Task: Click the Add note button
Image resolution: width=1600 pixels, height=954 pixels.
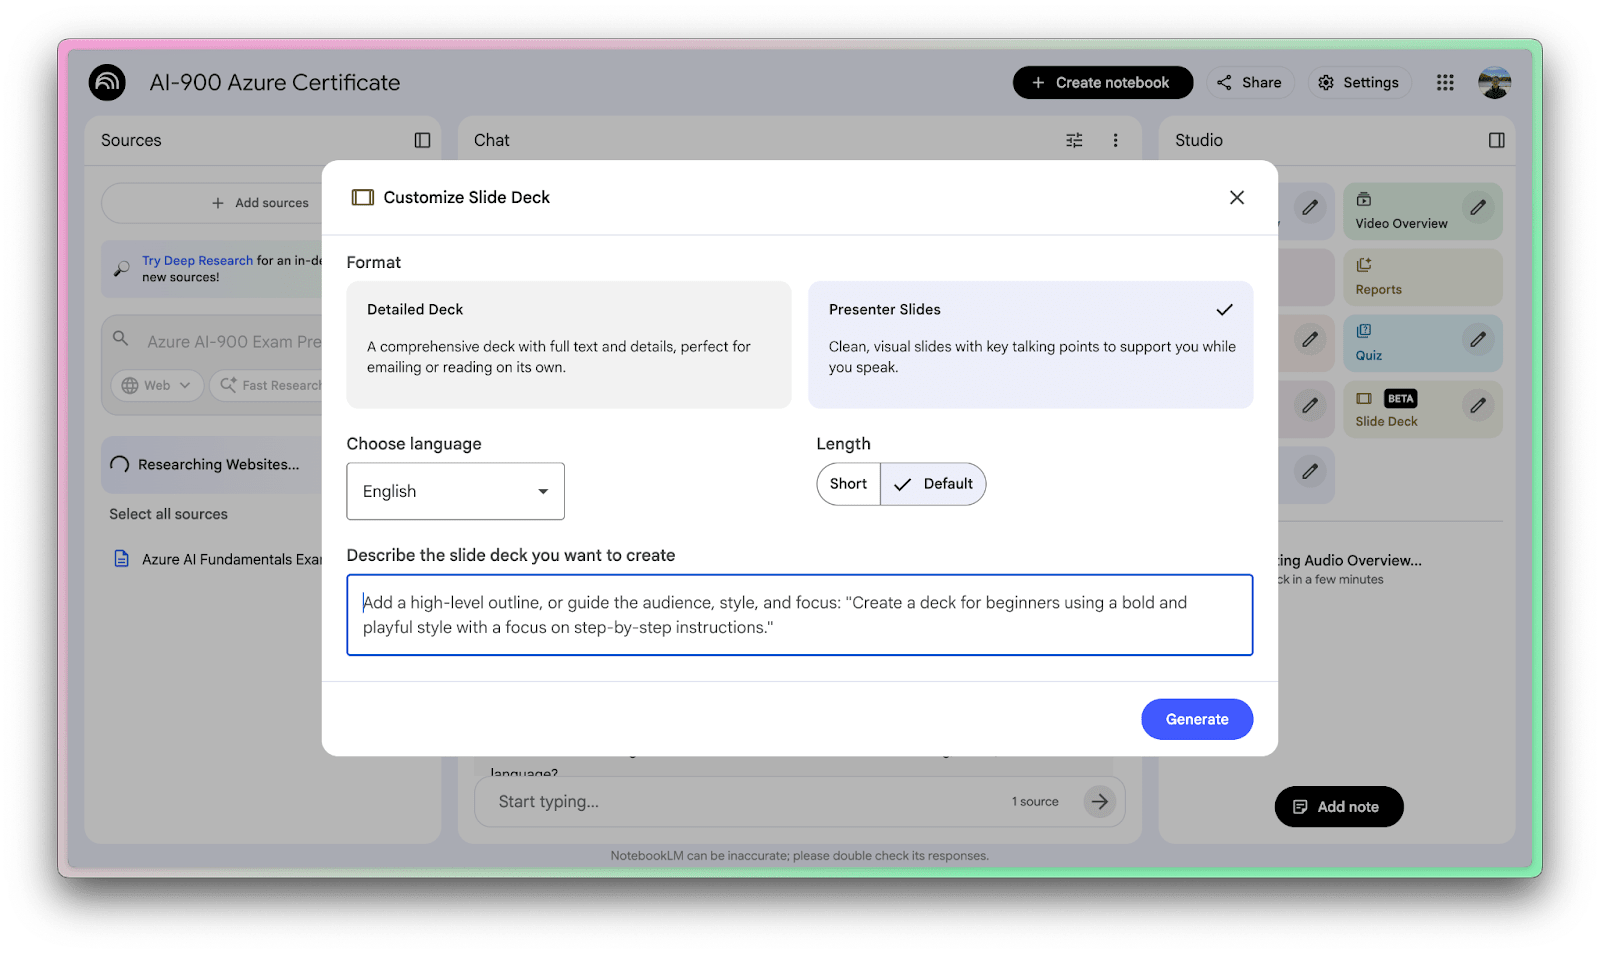Action: [1338, 807]
